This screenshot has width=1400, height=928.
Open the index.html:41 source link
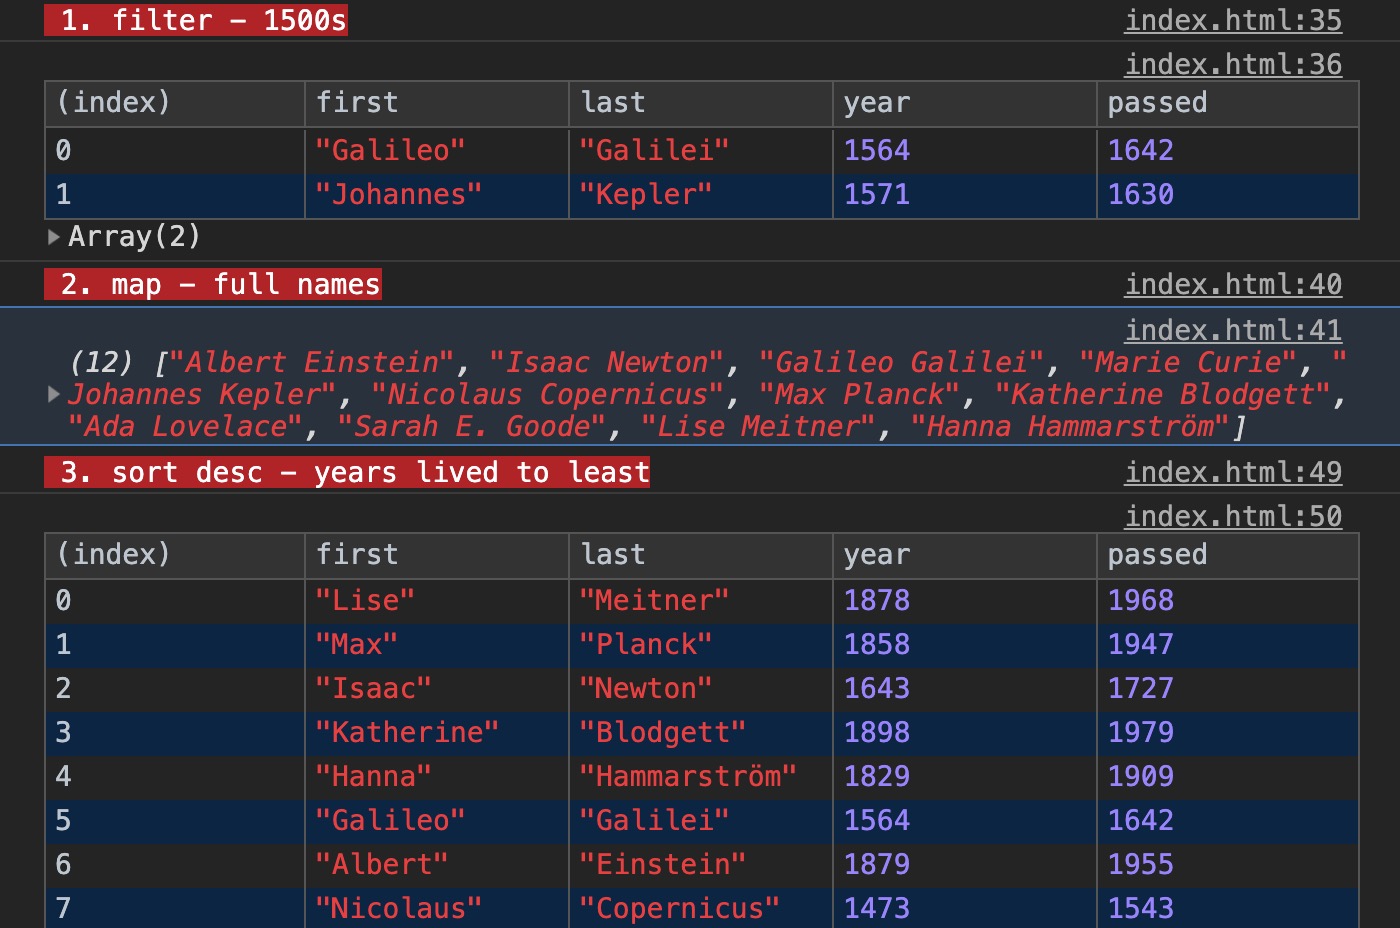point(1233,330)
